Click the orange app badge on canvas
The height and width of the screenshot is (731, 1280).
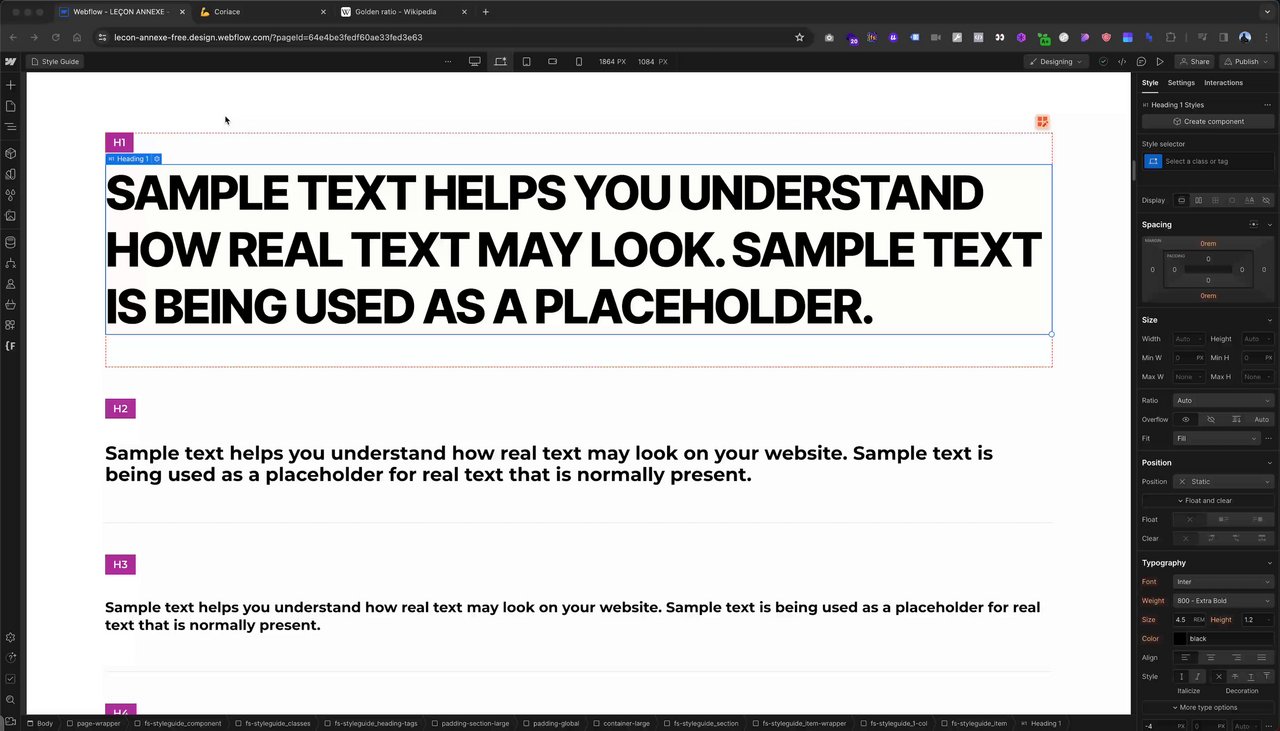1042,122
